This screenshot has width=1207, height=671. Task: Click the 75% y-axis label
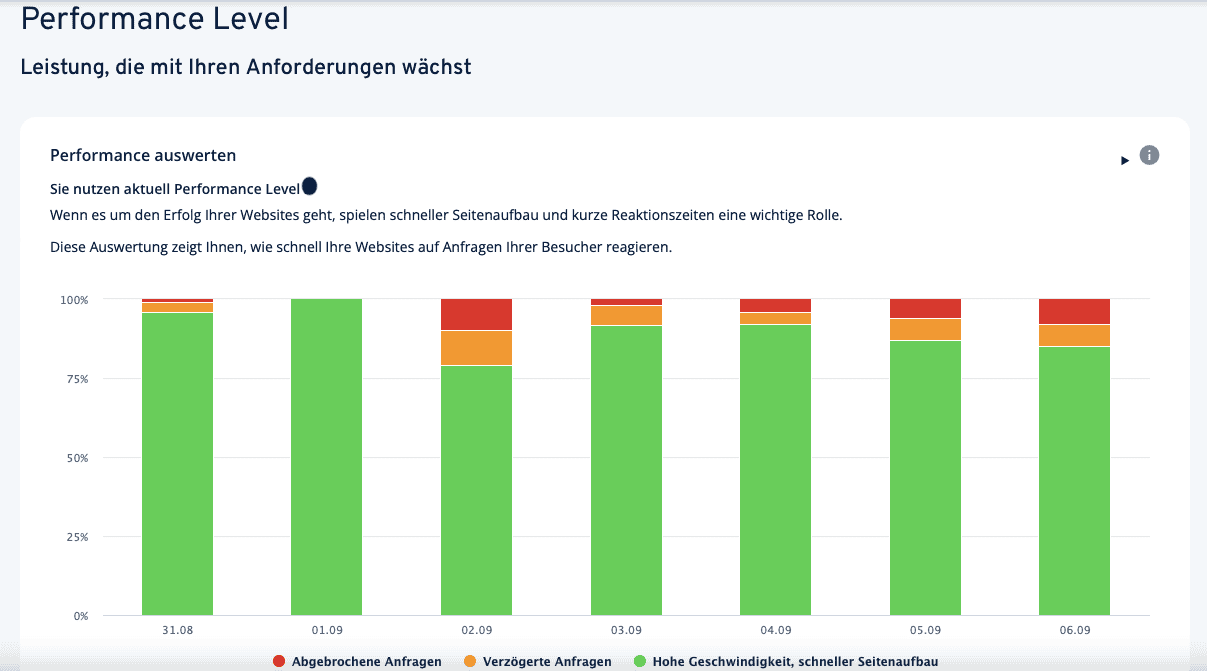tap(78, 378)
